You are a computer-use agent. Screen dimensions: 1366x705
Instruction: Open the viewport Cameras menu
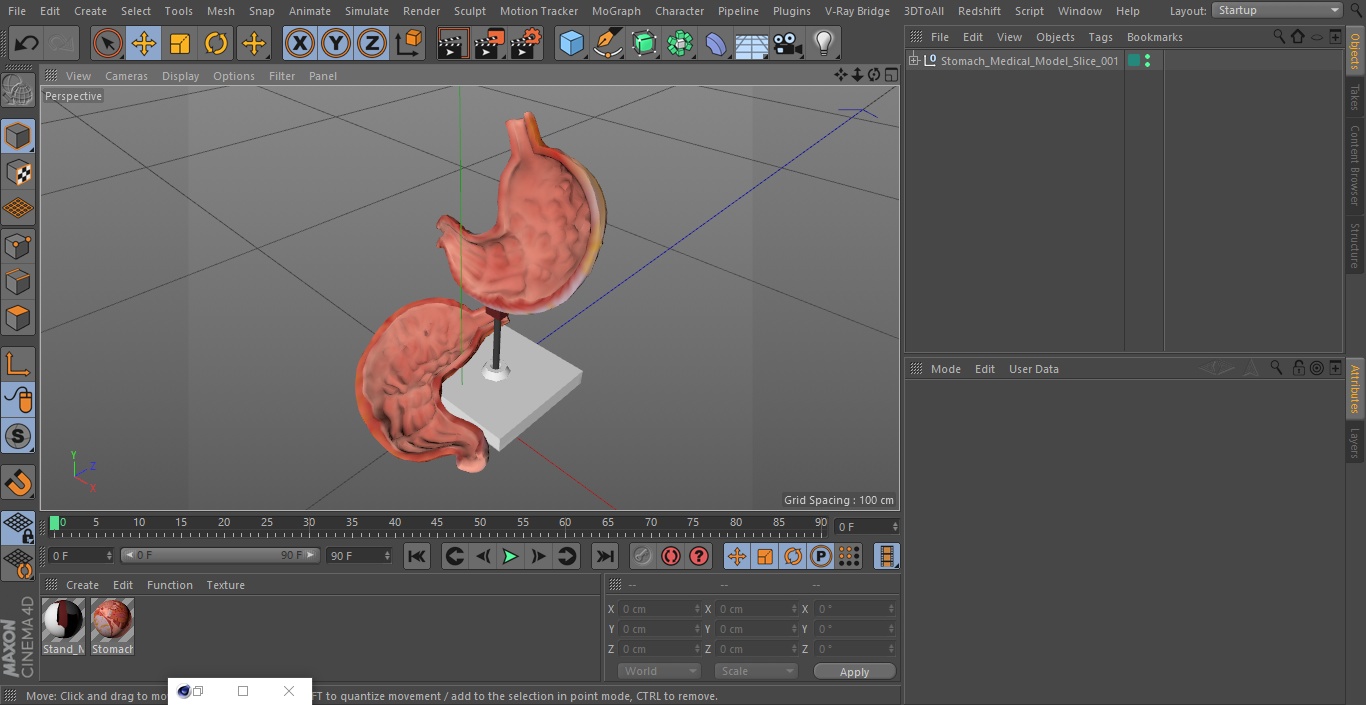click(126, 76)
